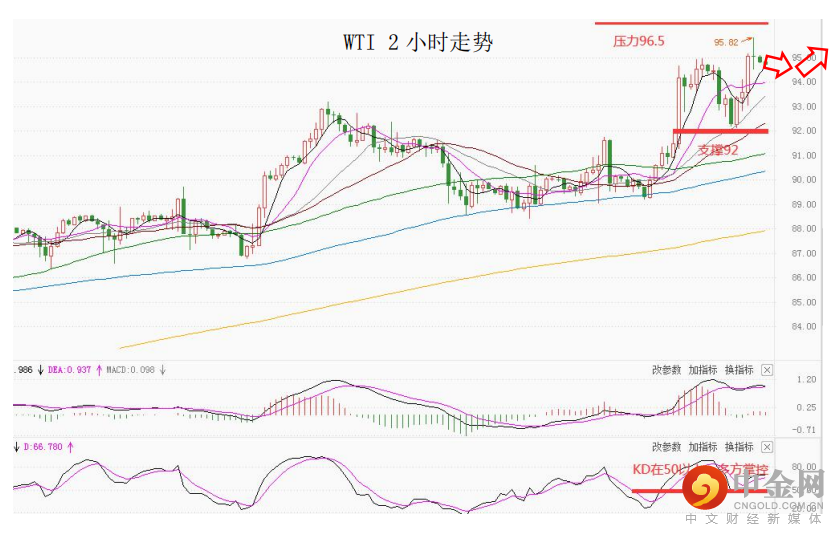Click 换指标 in the MACD panel

[x=739, y=370]
